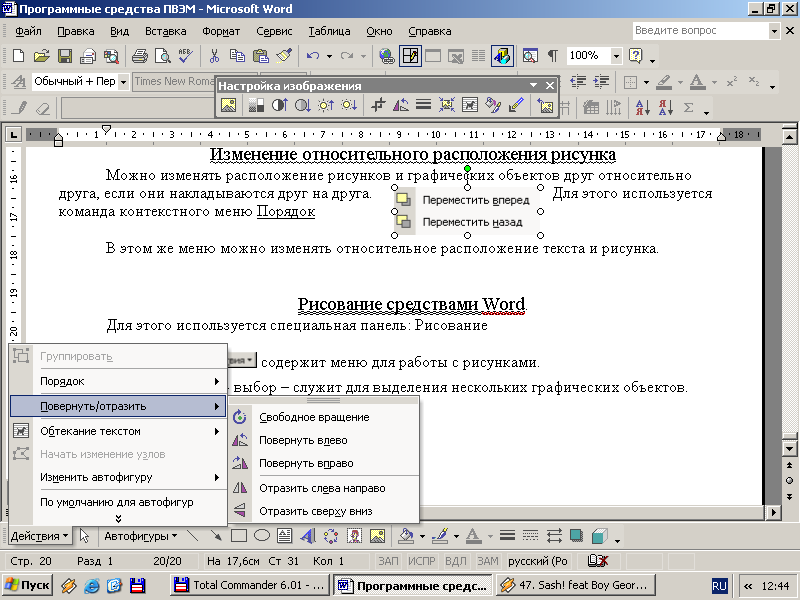Choose Отразить слева направо
Screen dimensions: 800x600
(323, 488)
